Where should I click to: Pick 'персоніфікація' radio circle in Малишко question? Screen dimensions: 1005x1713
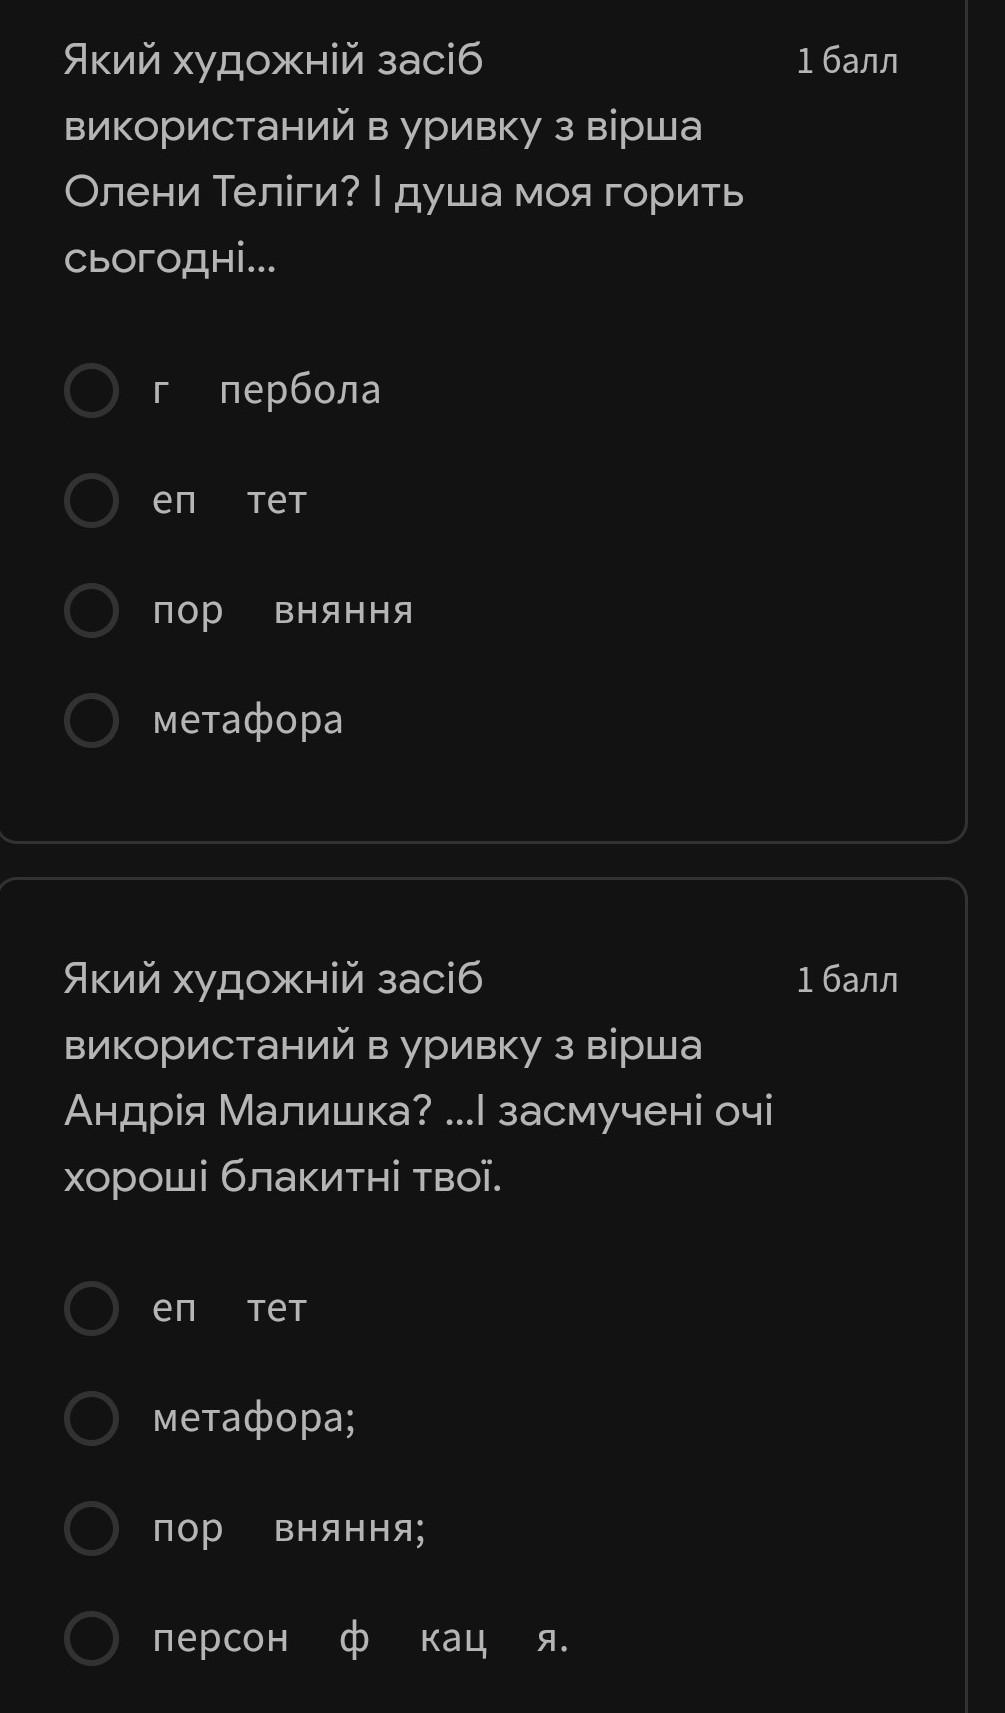[x=92, y=1638]
